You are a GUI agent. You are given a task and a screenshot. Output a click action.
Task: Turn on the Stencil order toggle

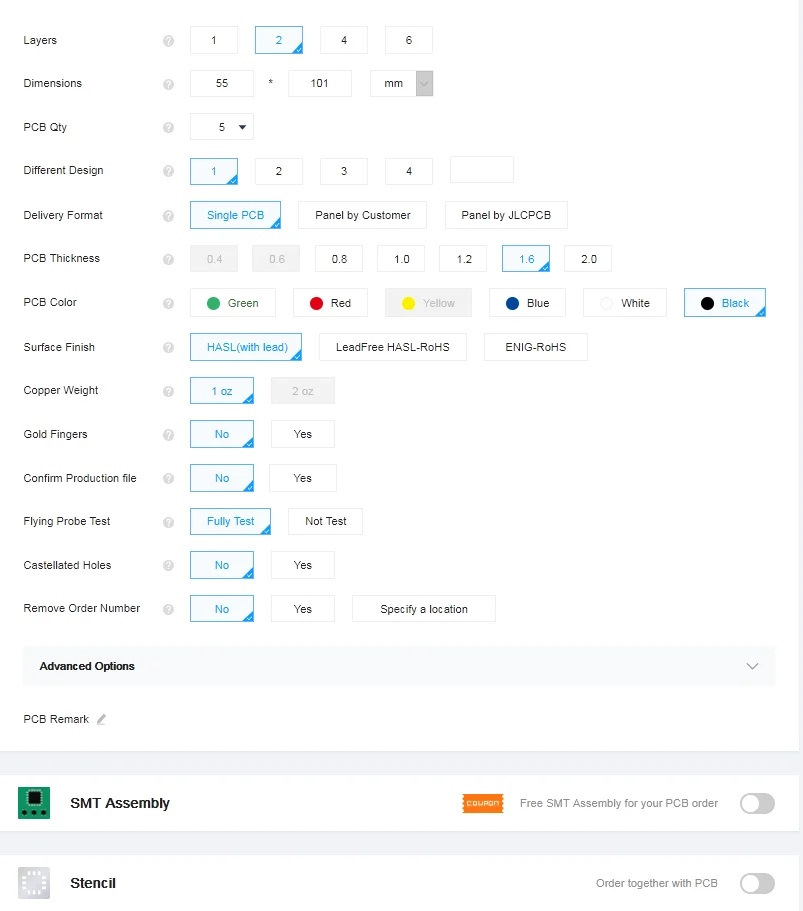coord(757,883)
